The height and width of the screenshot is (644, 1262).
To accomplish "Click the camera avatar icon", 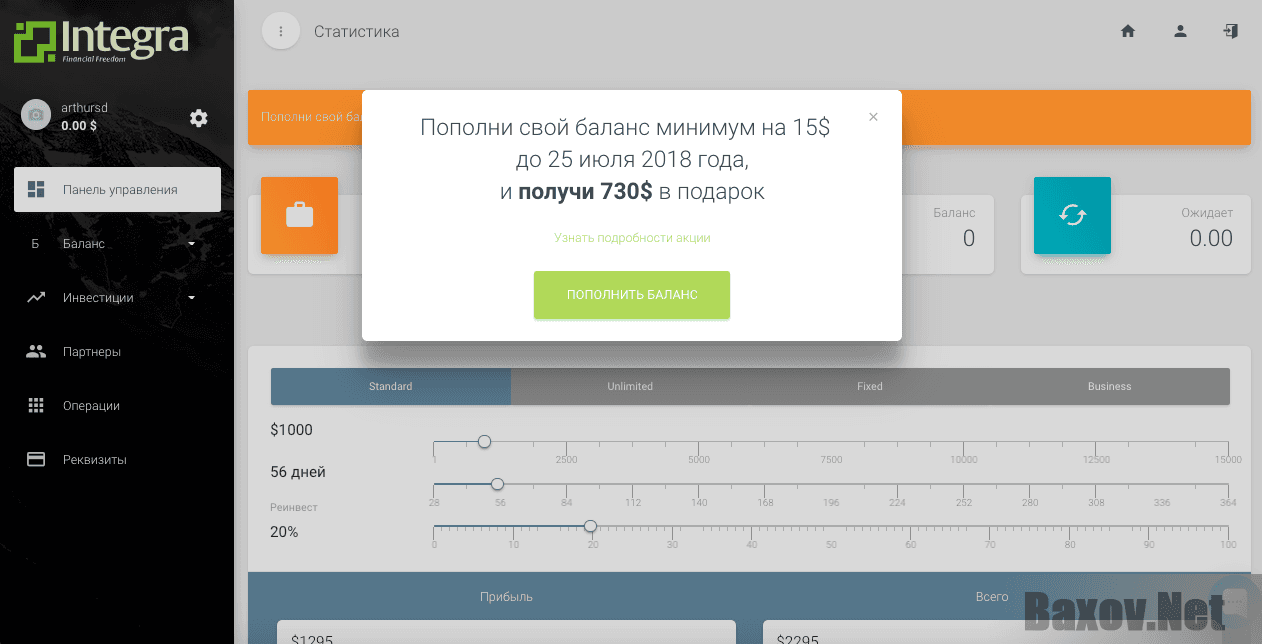I will click(36, 116).
